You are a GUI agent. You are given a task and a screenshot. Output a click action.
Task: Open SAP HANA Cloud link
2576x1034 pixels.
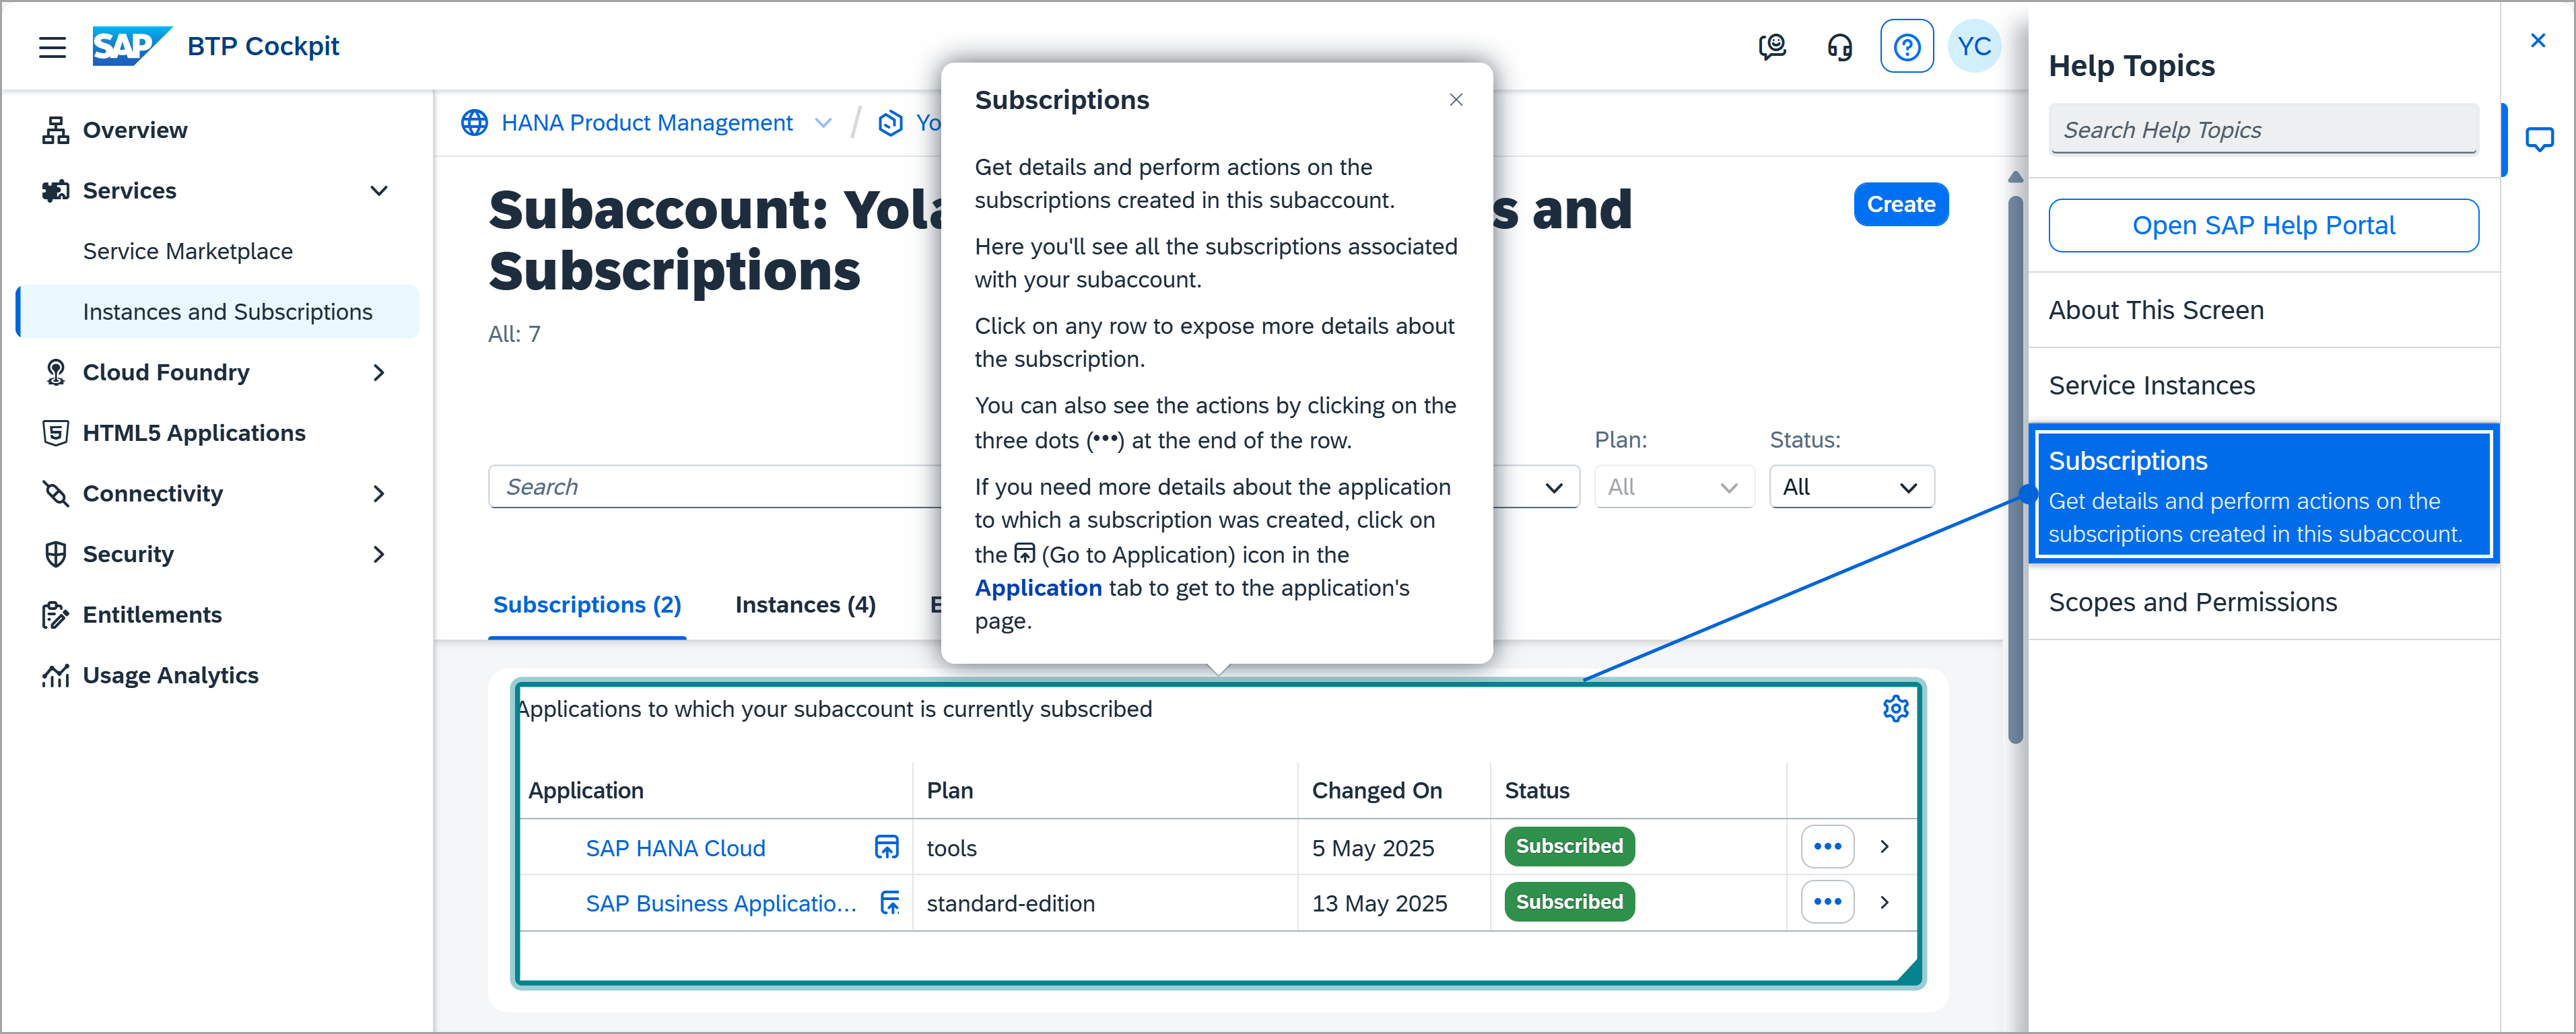coord(675,848)
